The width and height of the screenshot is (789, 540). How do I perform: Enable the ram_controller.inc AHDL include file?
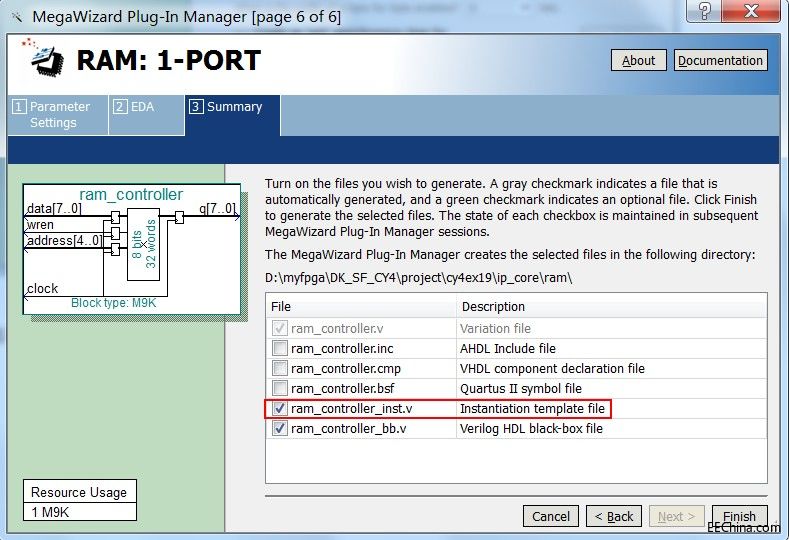coord(279,348)
